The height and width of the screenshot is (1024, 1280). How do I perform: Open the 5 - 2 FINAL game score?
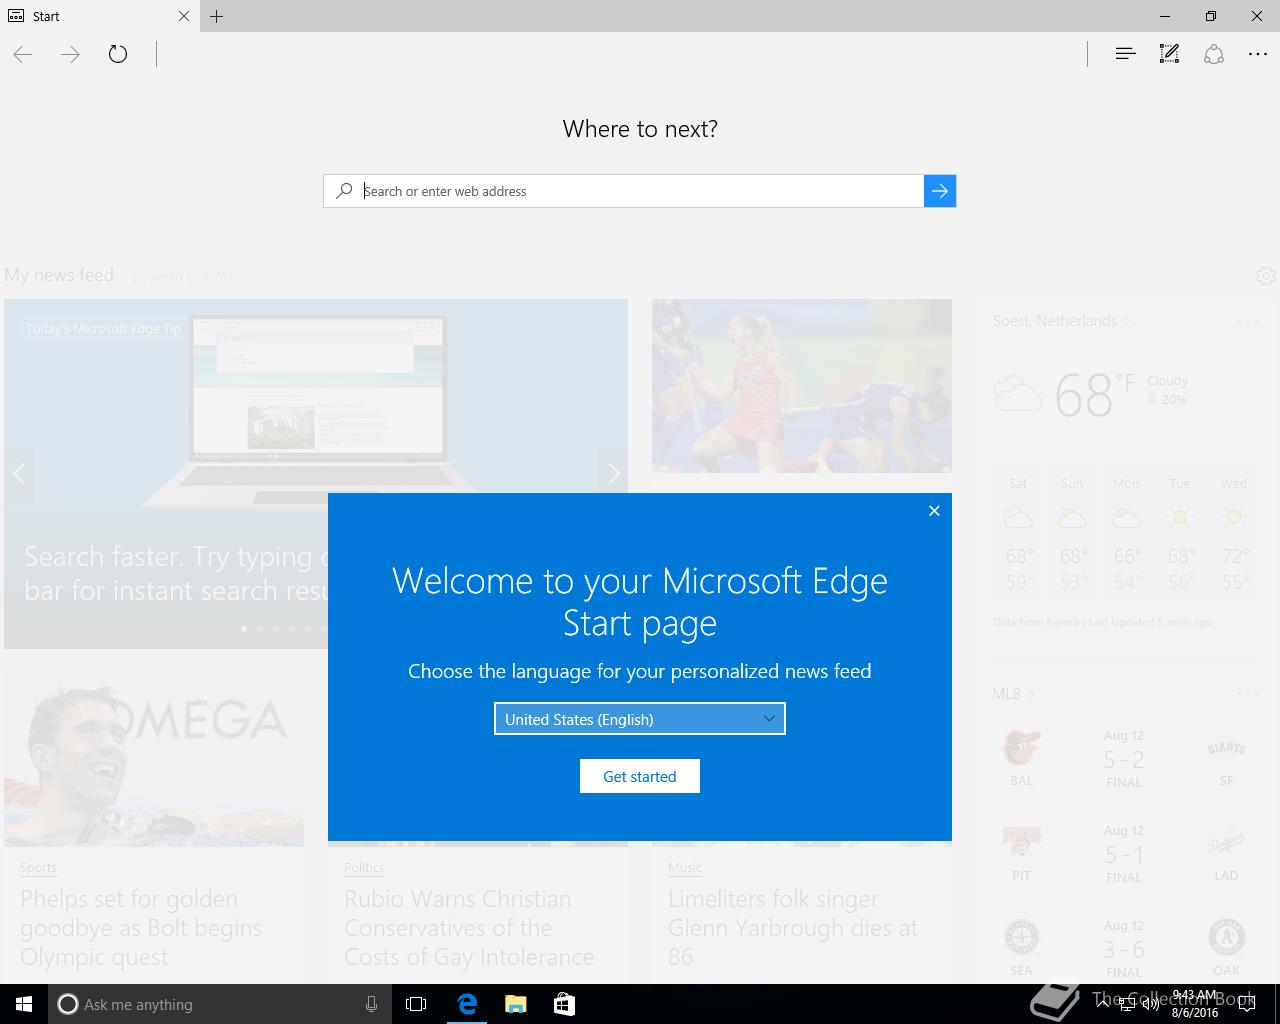[x=1124, y=760]
